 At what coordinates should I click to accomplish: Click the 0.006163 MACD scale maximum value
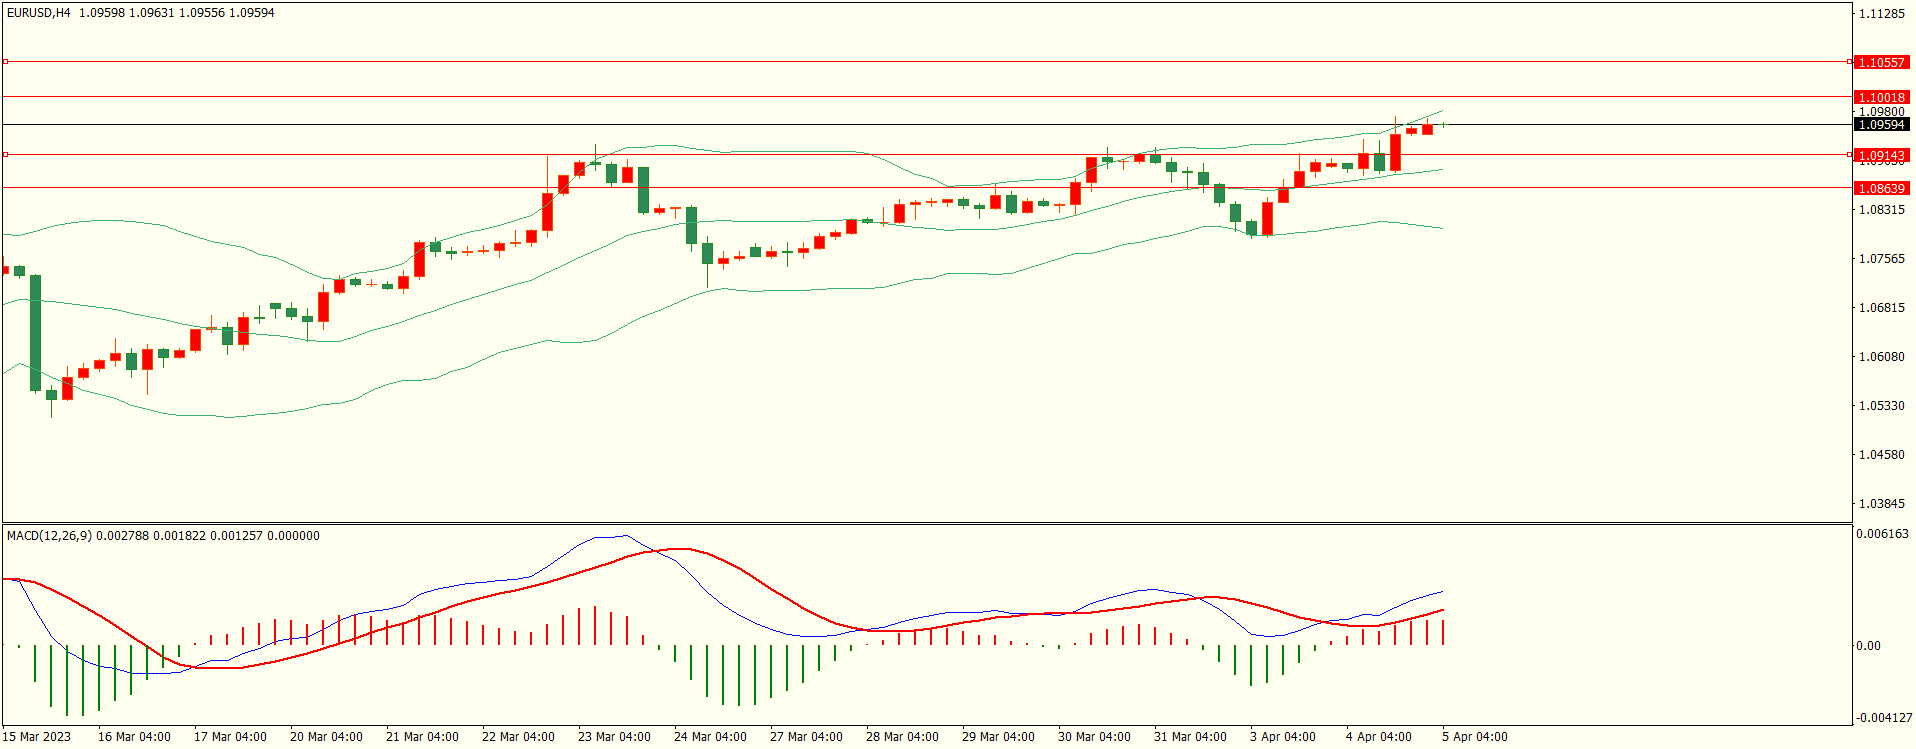coord(1882,534)
